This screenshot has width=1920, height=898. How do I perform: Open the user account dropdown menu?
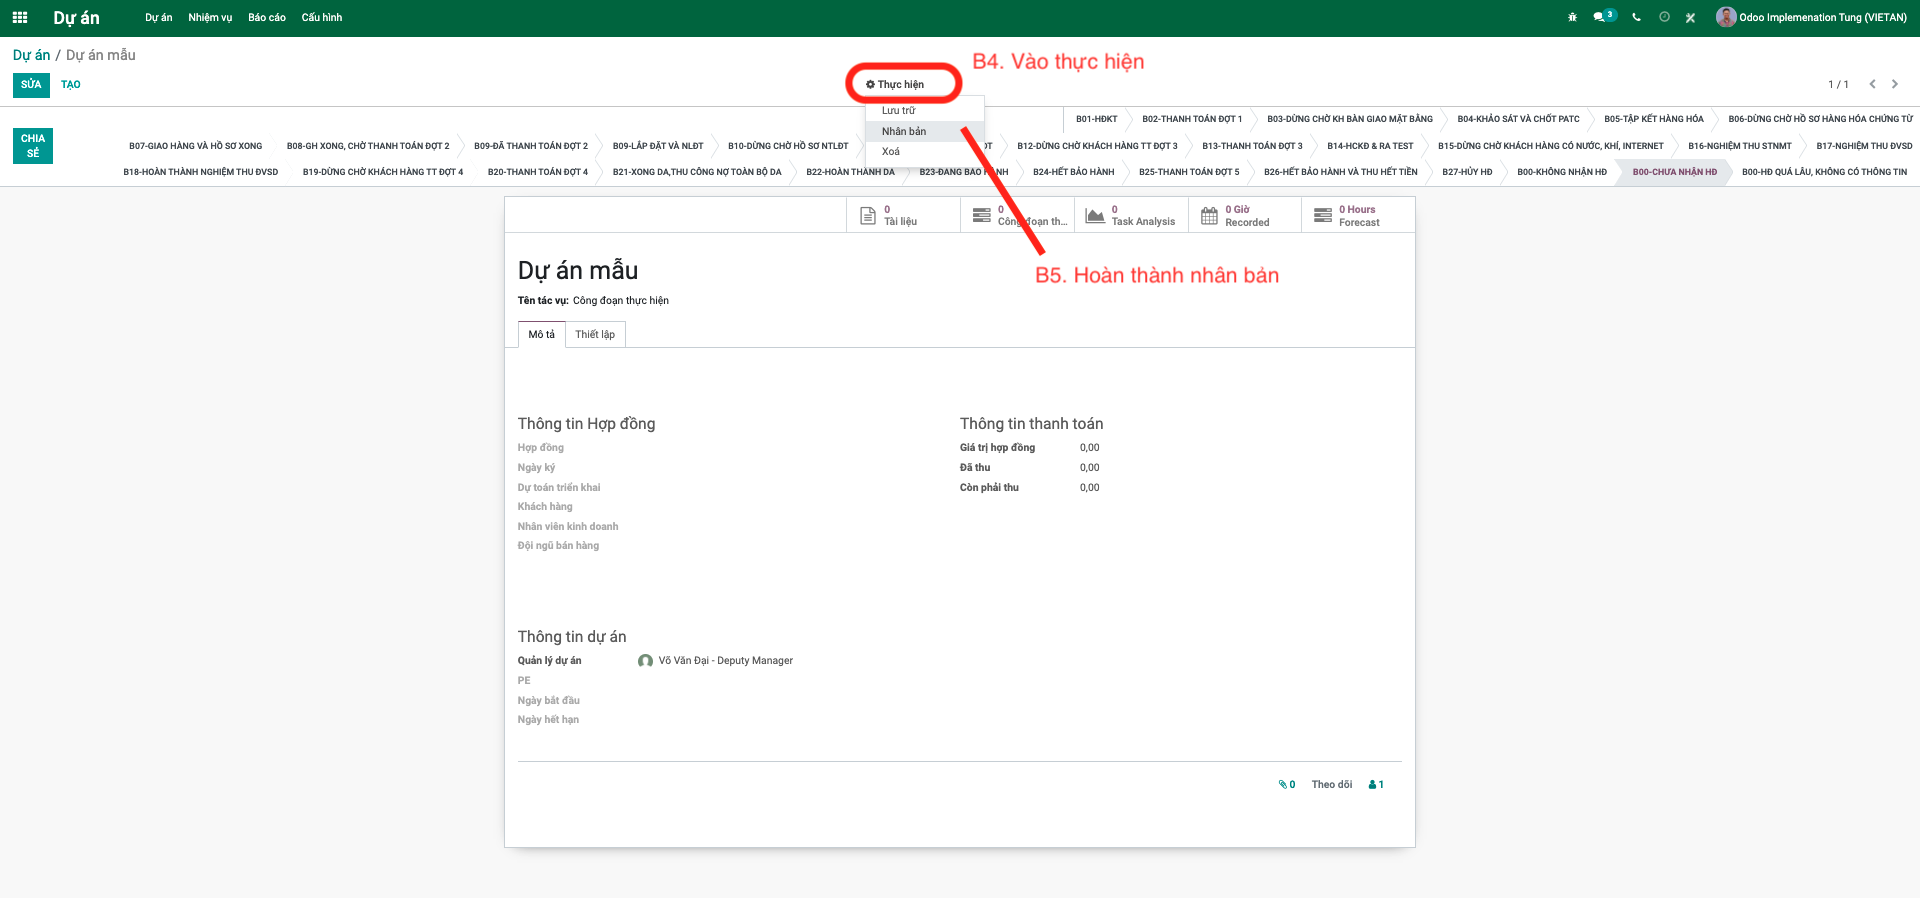(x=1812, y=17)
